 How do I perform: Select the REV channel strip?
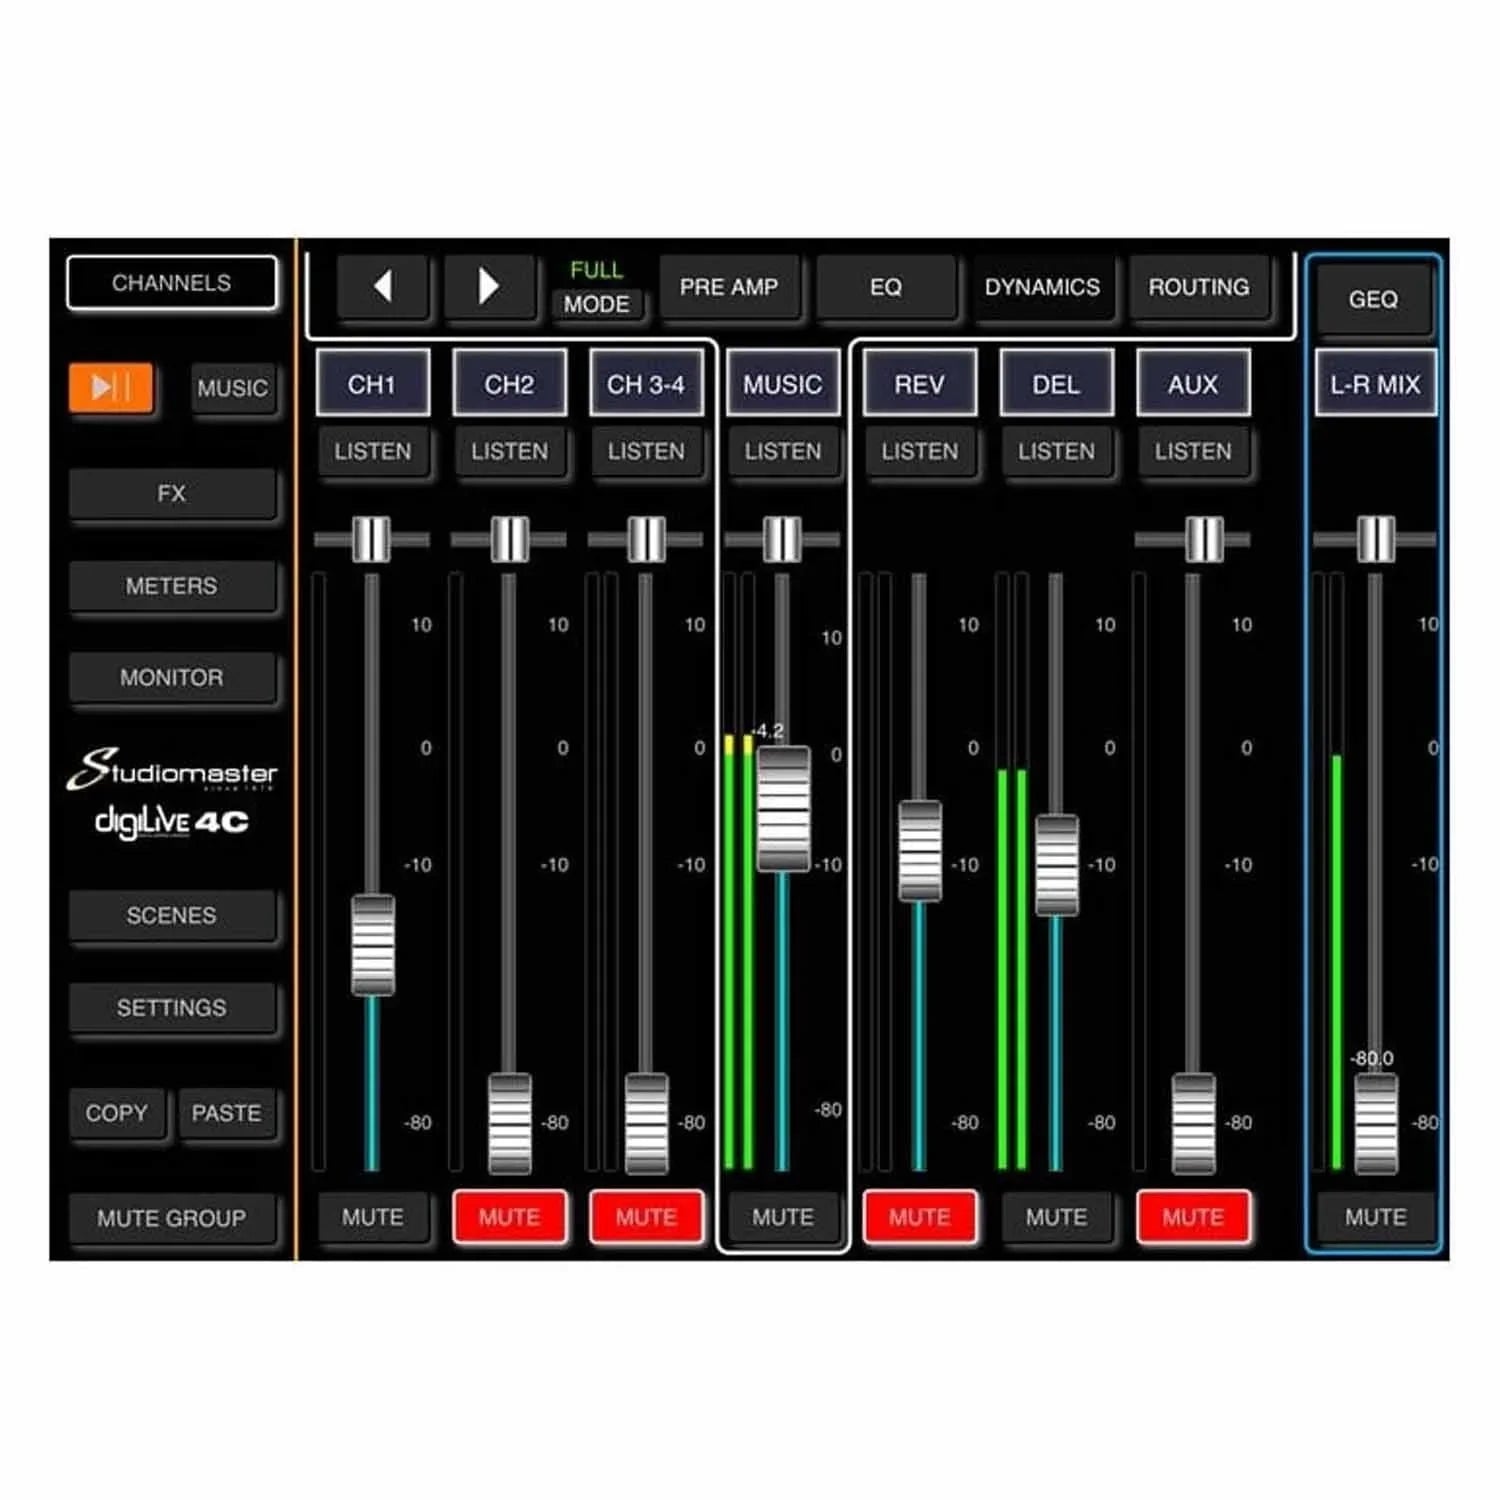919,383
